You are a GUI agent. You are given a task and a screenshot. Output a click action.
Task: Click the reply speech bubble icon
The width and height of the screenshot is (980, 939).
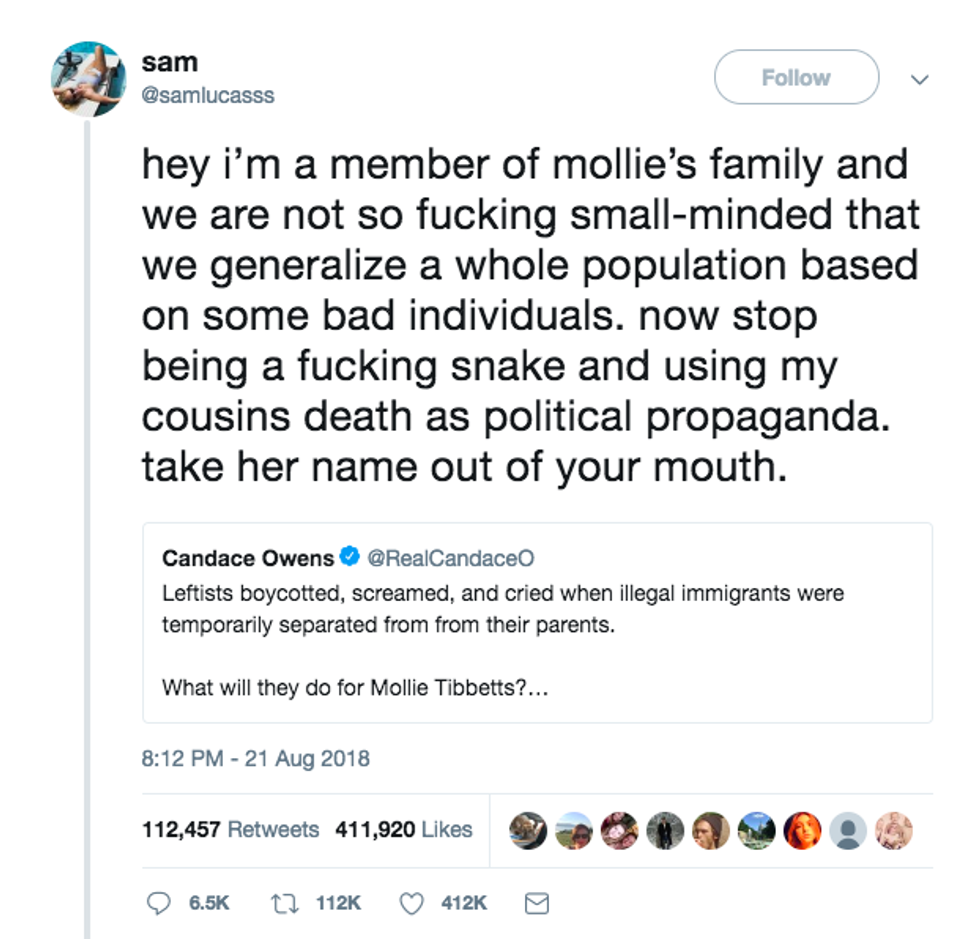pyautogui.click(x=160, y=903)
